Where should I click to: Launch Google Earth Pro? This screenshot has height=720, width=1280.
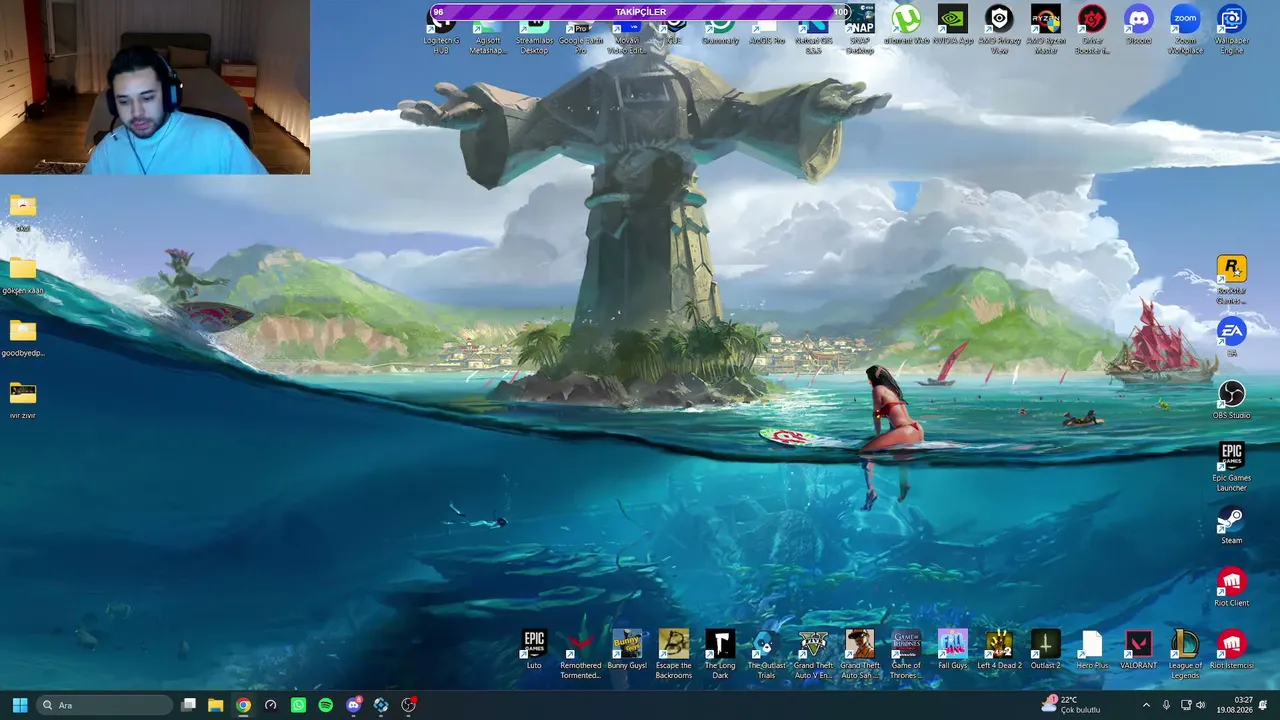pos(581,30)
